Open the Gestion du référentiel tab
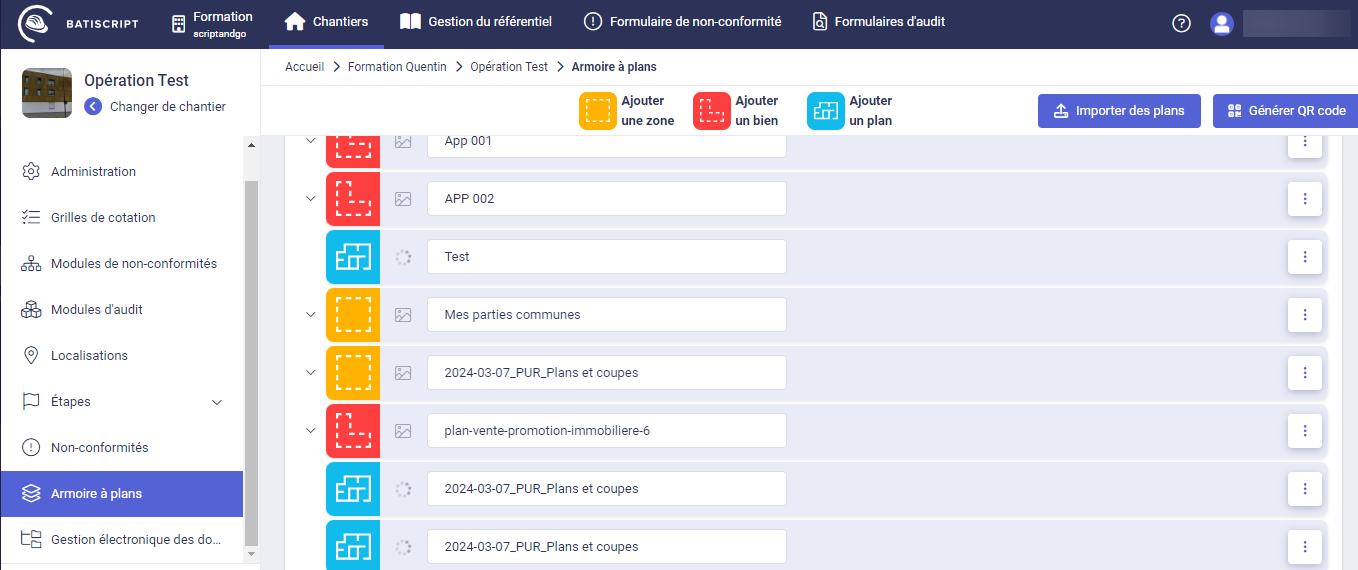Viewport: 1358px width, 570px height. pyautogui.click(x=475, y=22)
